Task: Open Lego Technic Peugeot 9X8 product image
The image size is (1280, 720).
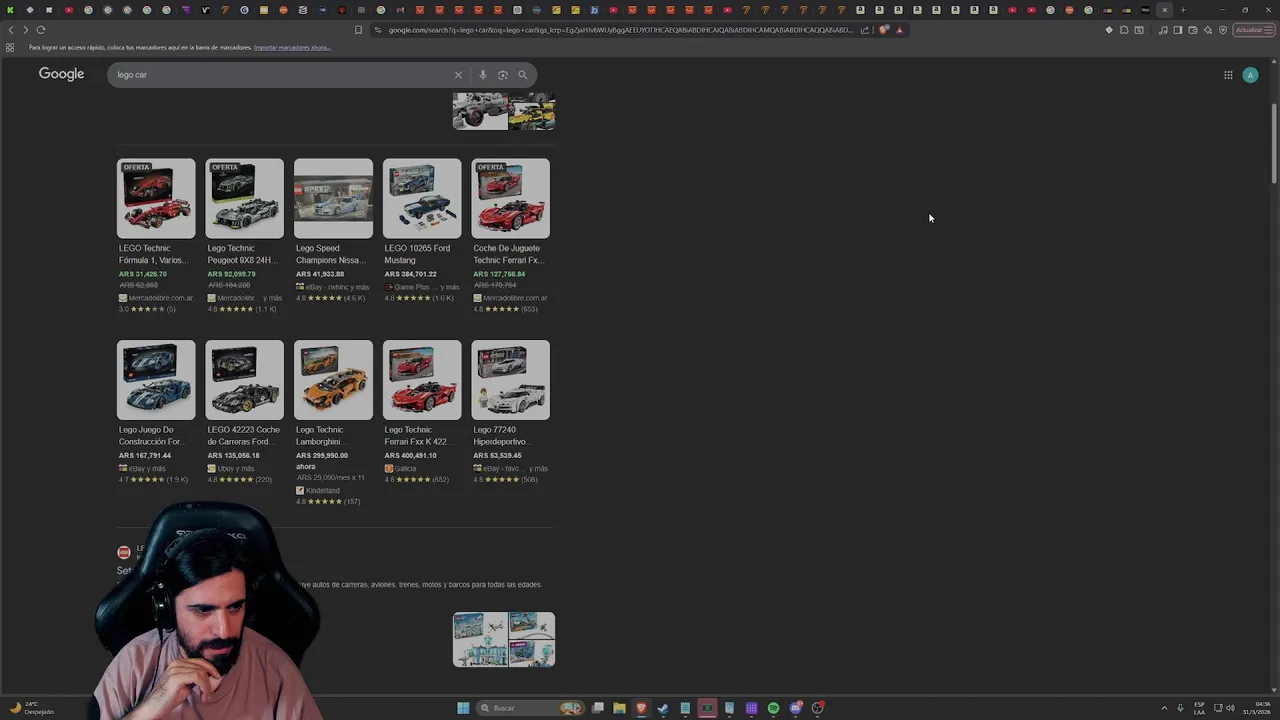Action: click(x=244, y=198)
